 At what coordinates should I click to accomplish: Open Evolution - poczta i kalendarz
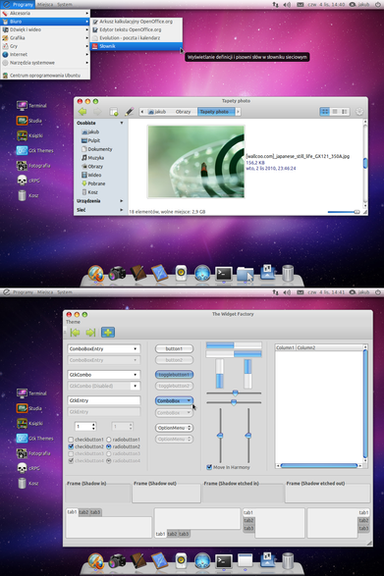pyautogui.click(x=136, y=37)
